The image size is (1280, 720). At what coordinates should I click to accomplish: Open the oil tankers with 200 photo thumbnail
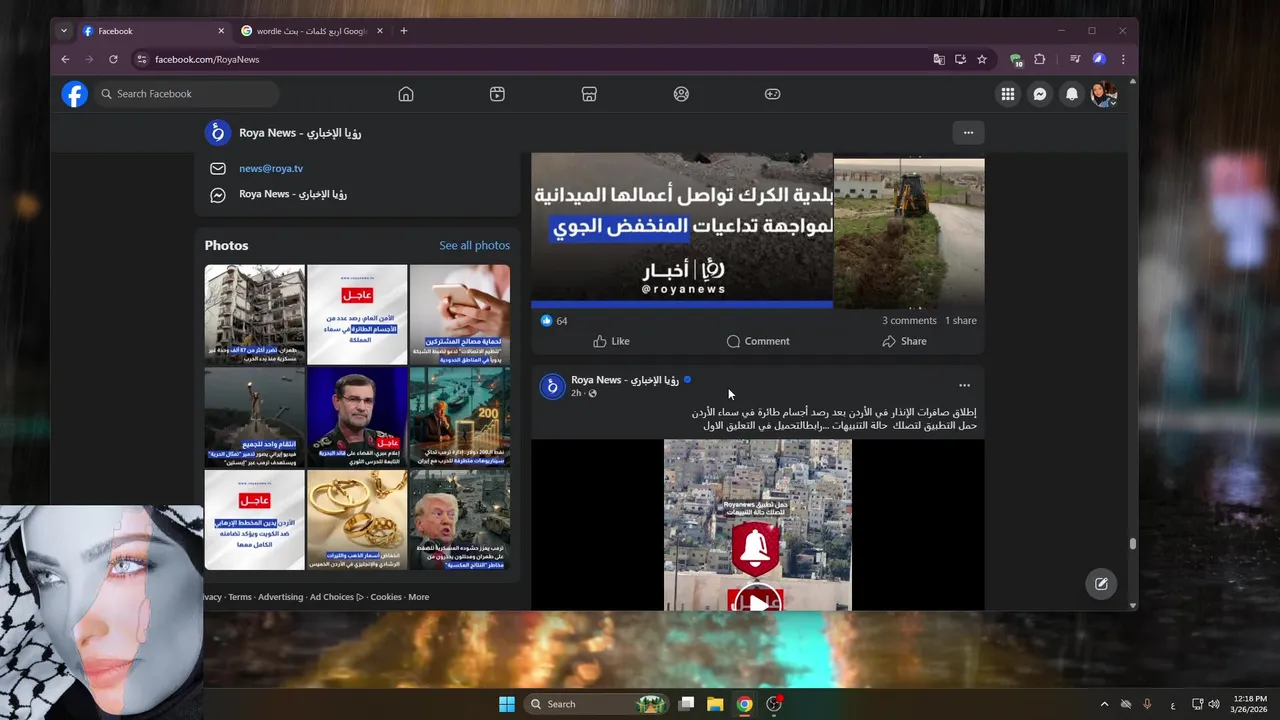460,417
